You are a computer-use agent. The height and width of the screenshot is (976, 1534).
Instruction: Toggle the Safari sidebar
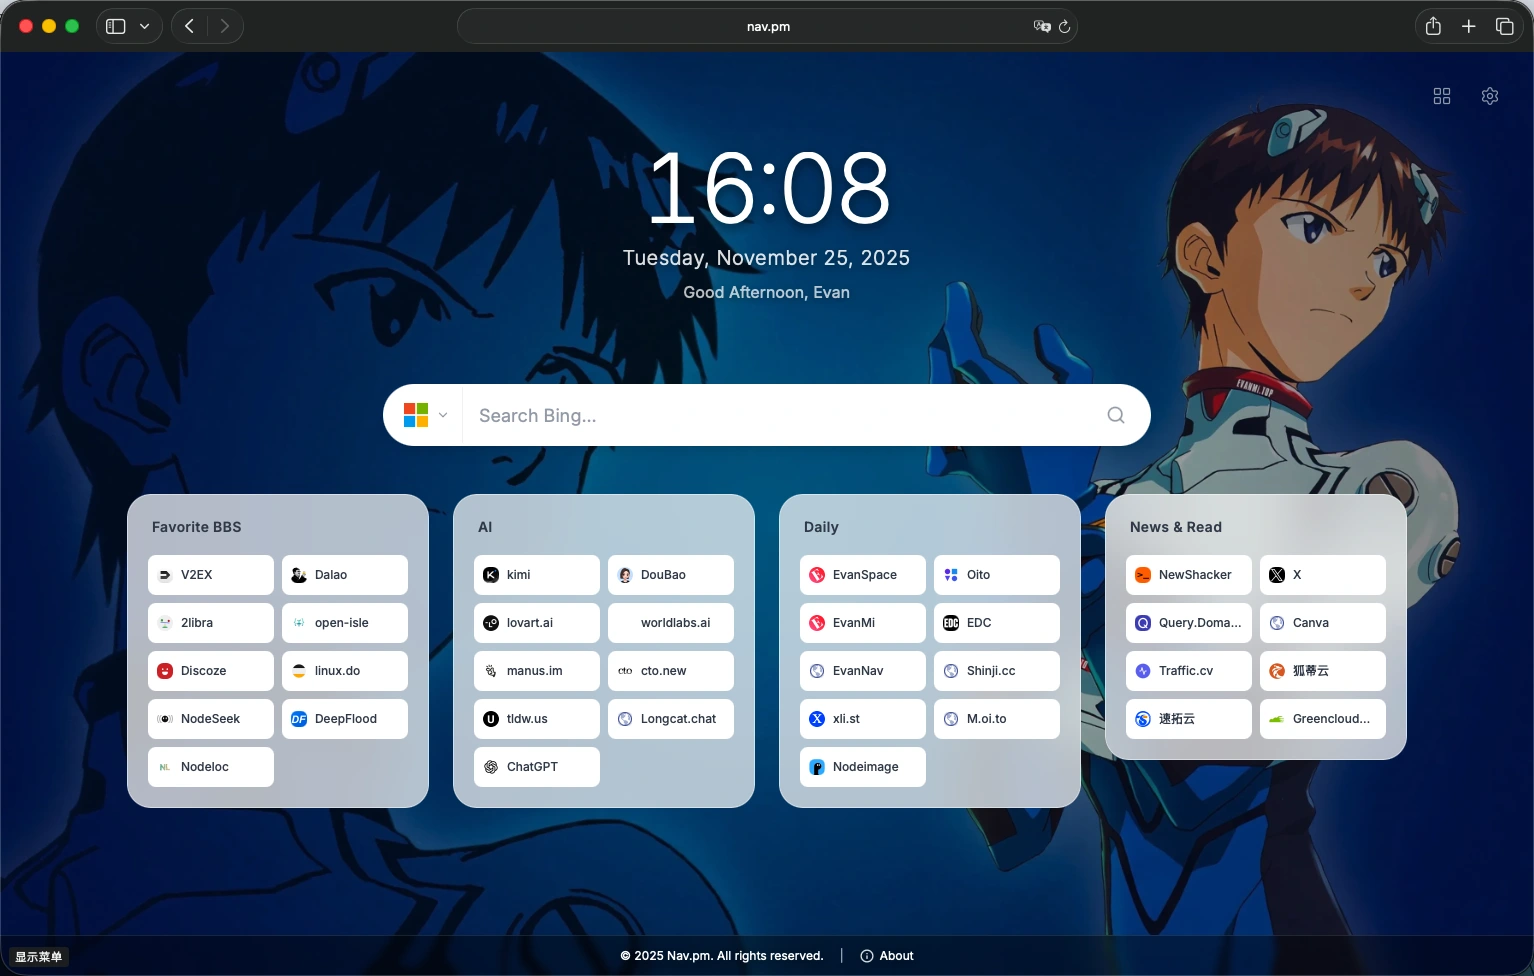(116, 27)
